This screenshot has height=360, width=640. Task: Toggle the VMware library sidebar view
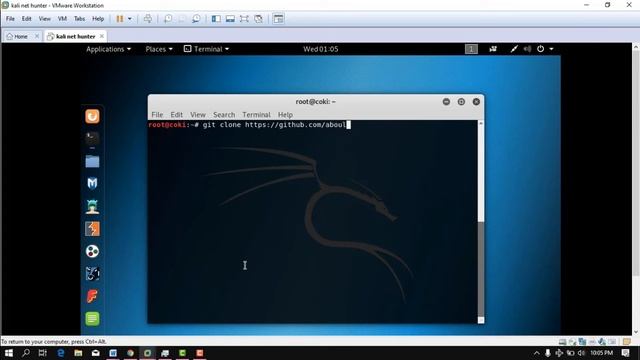click(216, 19)
